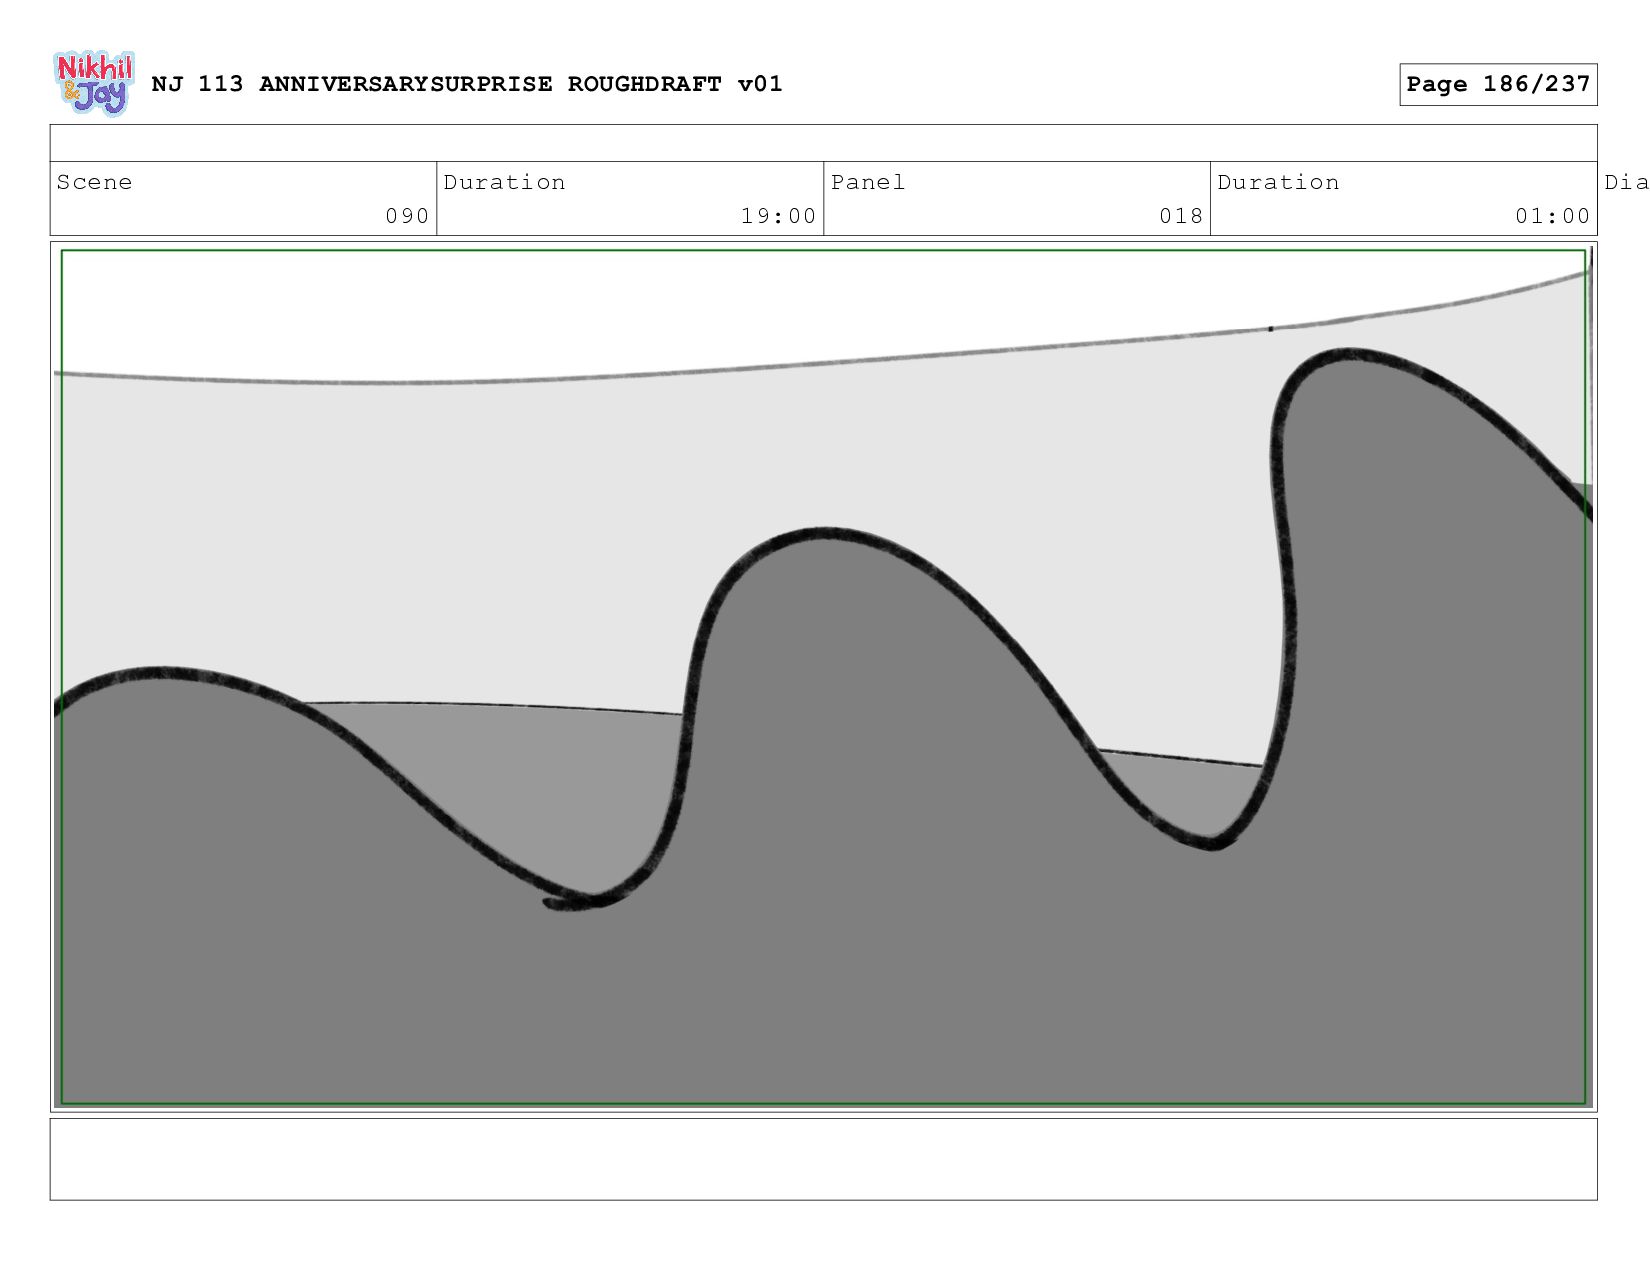Click the scene number '090'

pos(407,216)
